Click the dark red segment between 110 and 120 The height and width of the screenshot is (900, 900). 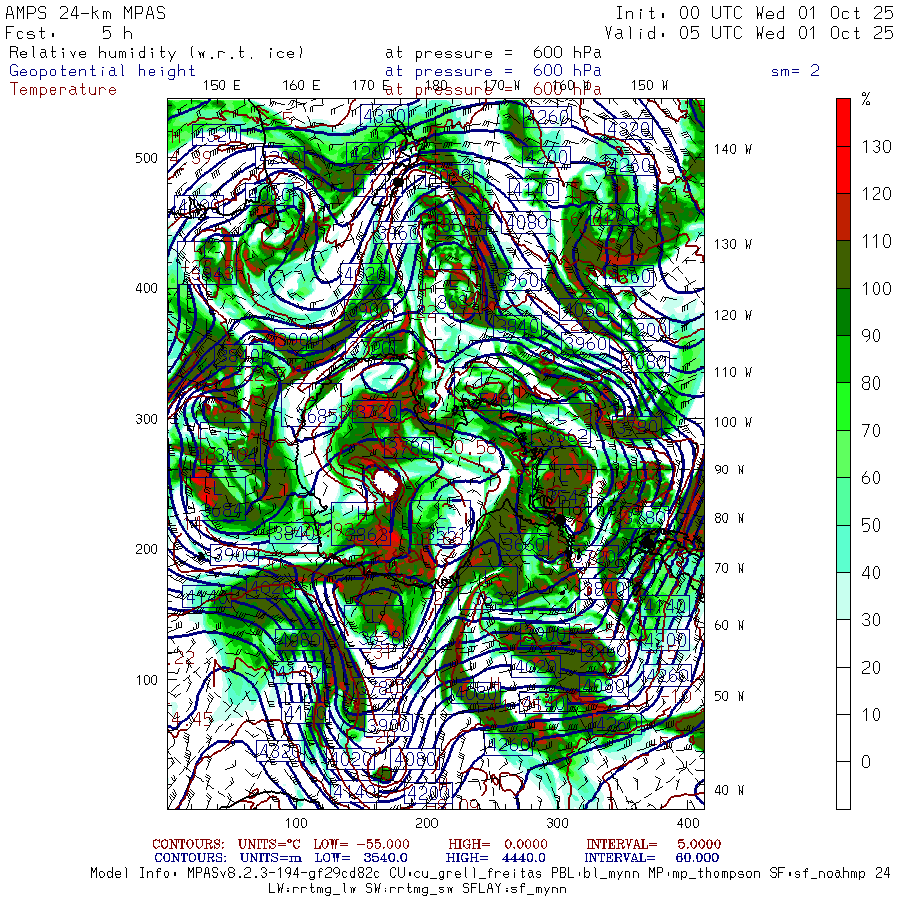[843, 217]
